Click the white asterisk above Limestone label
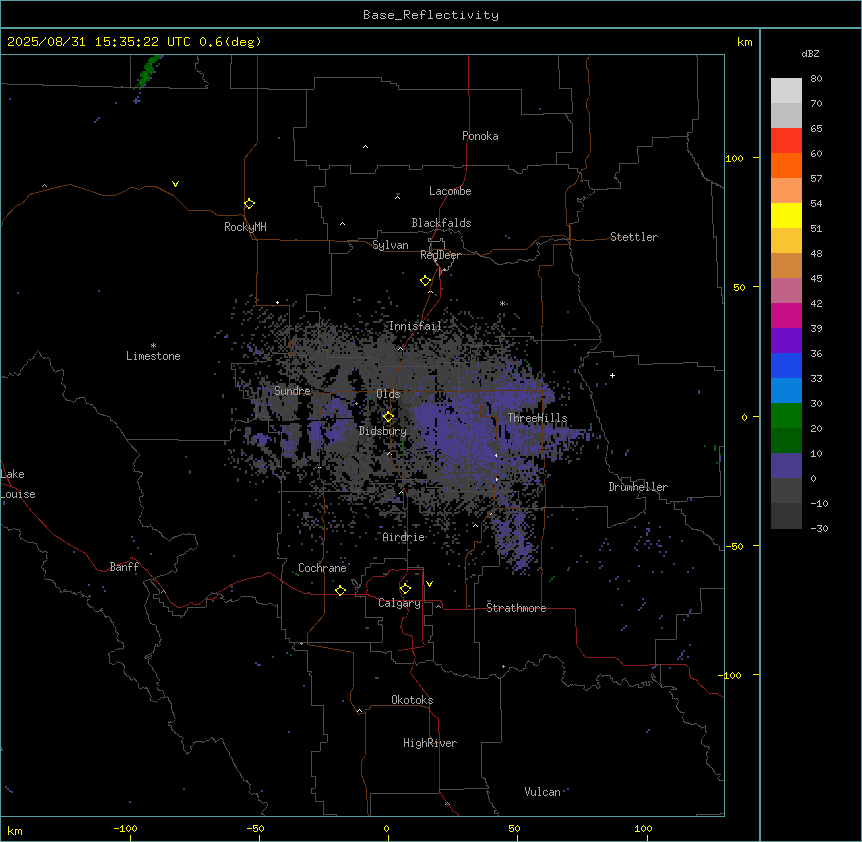Image resolution: width=862 pixels, height=842 pixels. tap(153, 345)
